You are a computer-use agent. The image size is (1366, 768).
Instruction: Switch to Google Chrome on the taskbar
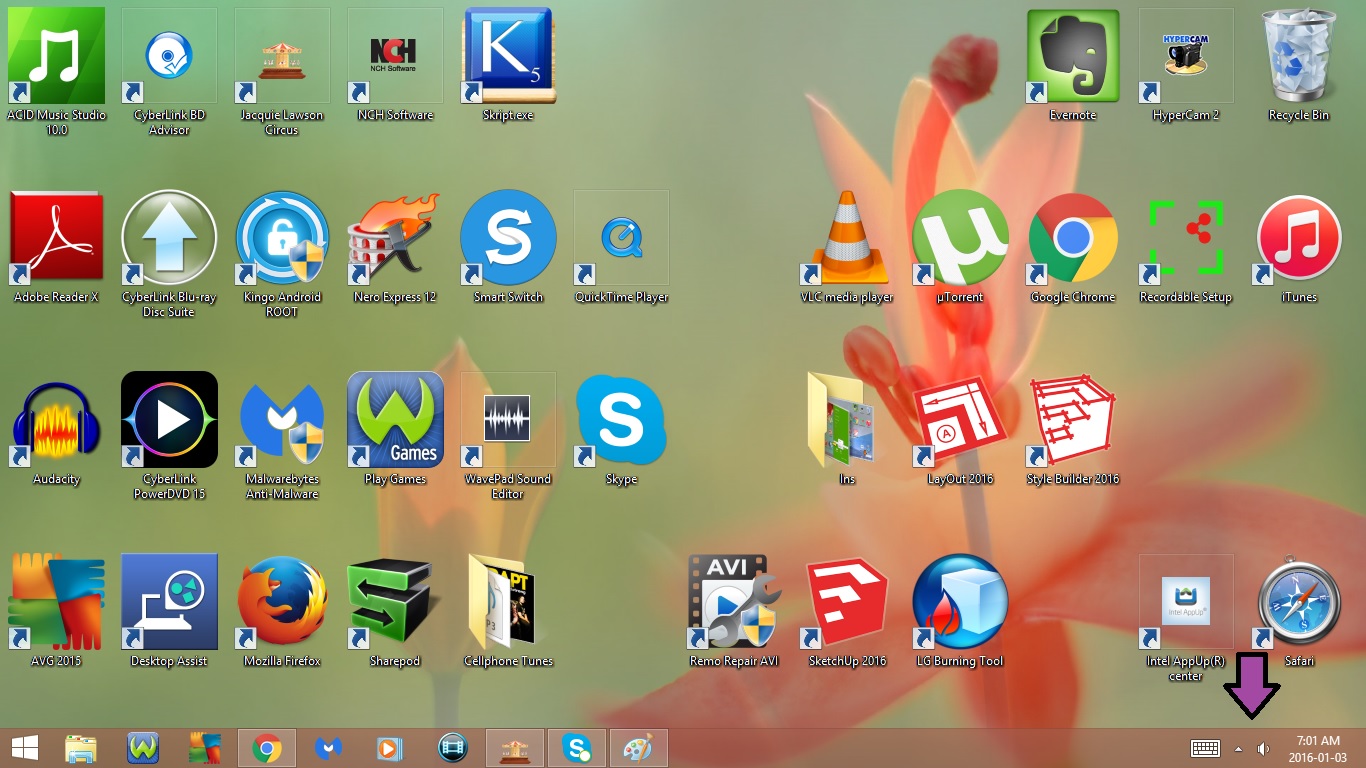click(266, 748)
